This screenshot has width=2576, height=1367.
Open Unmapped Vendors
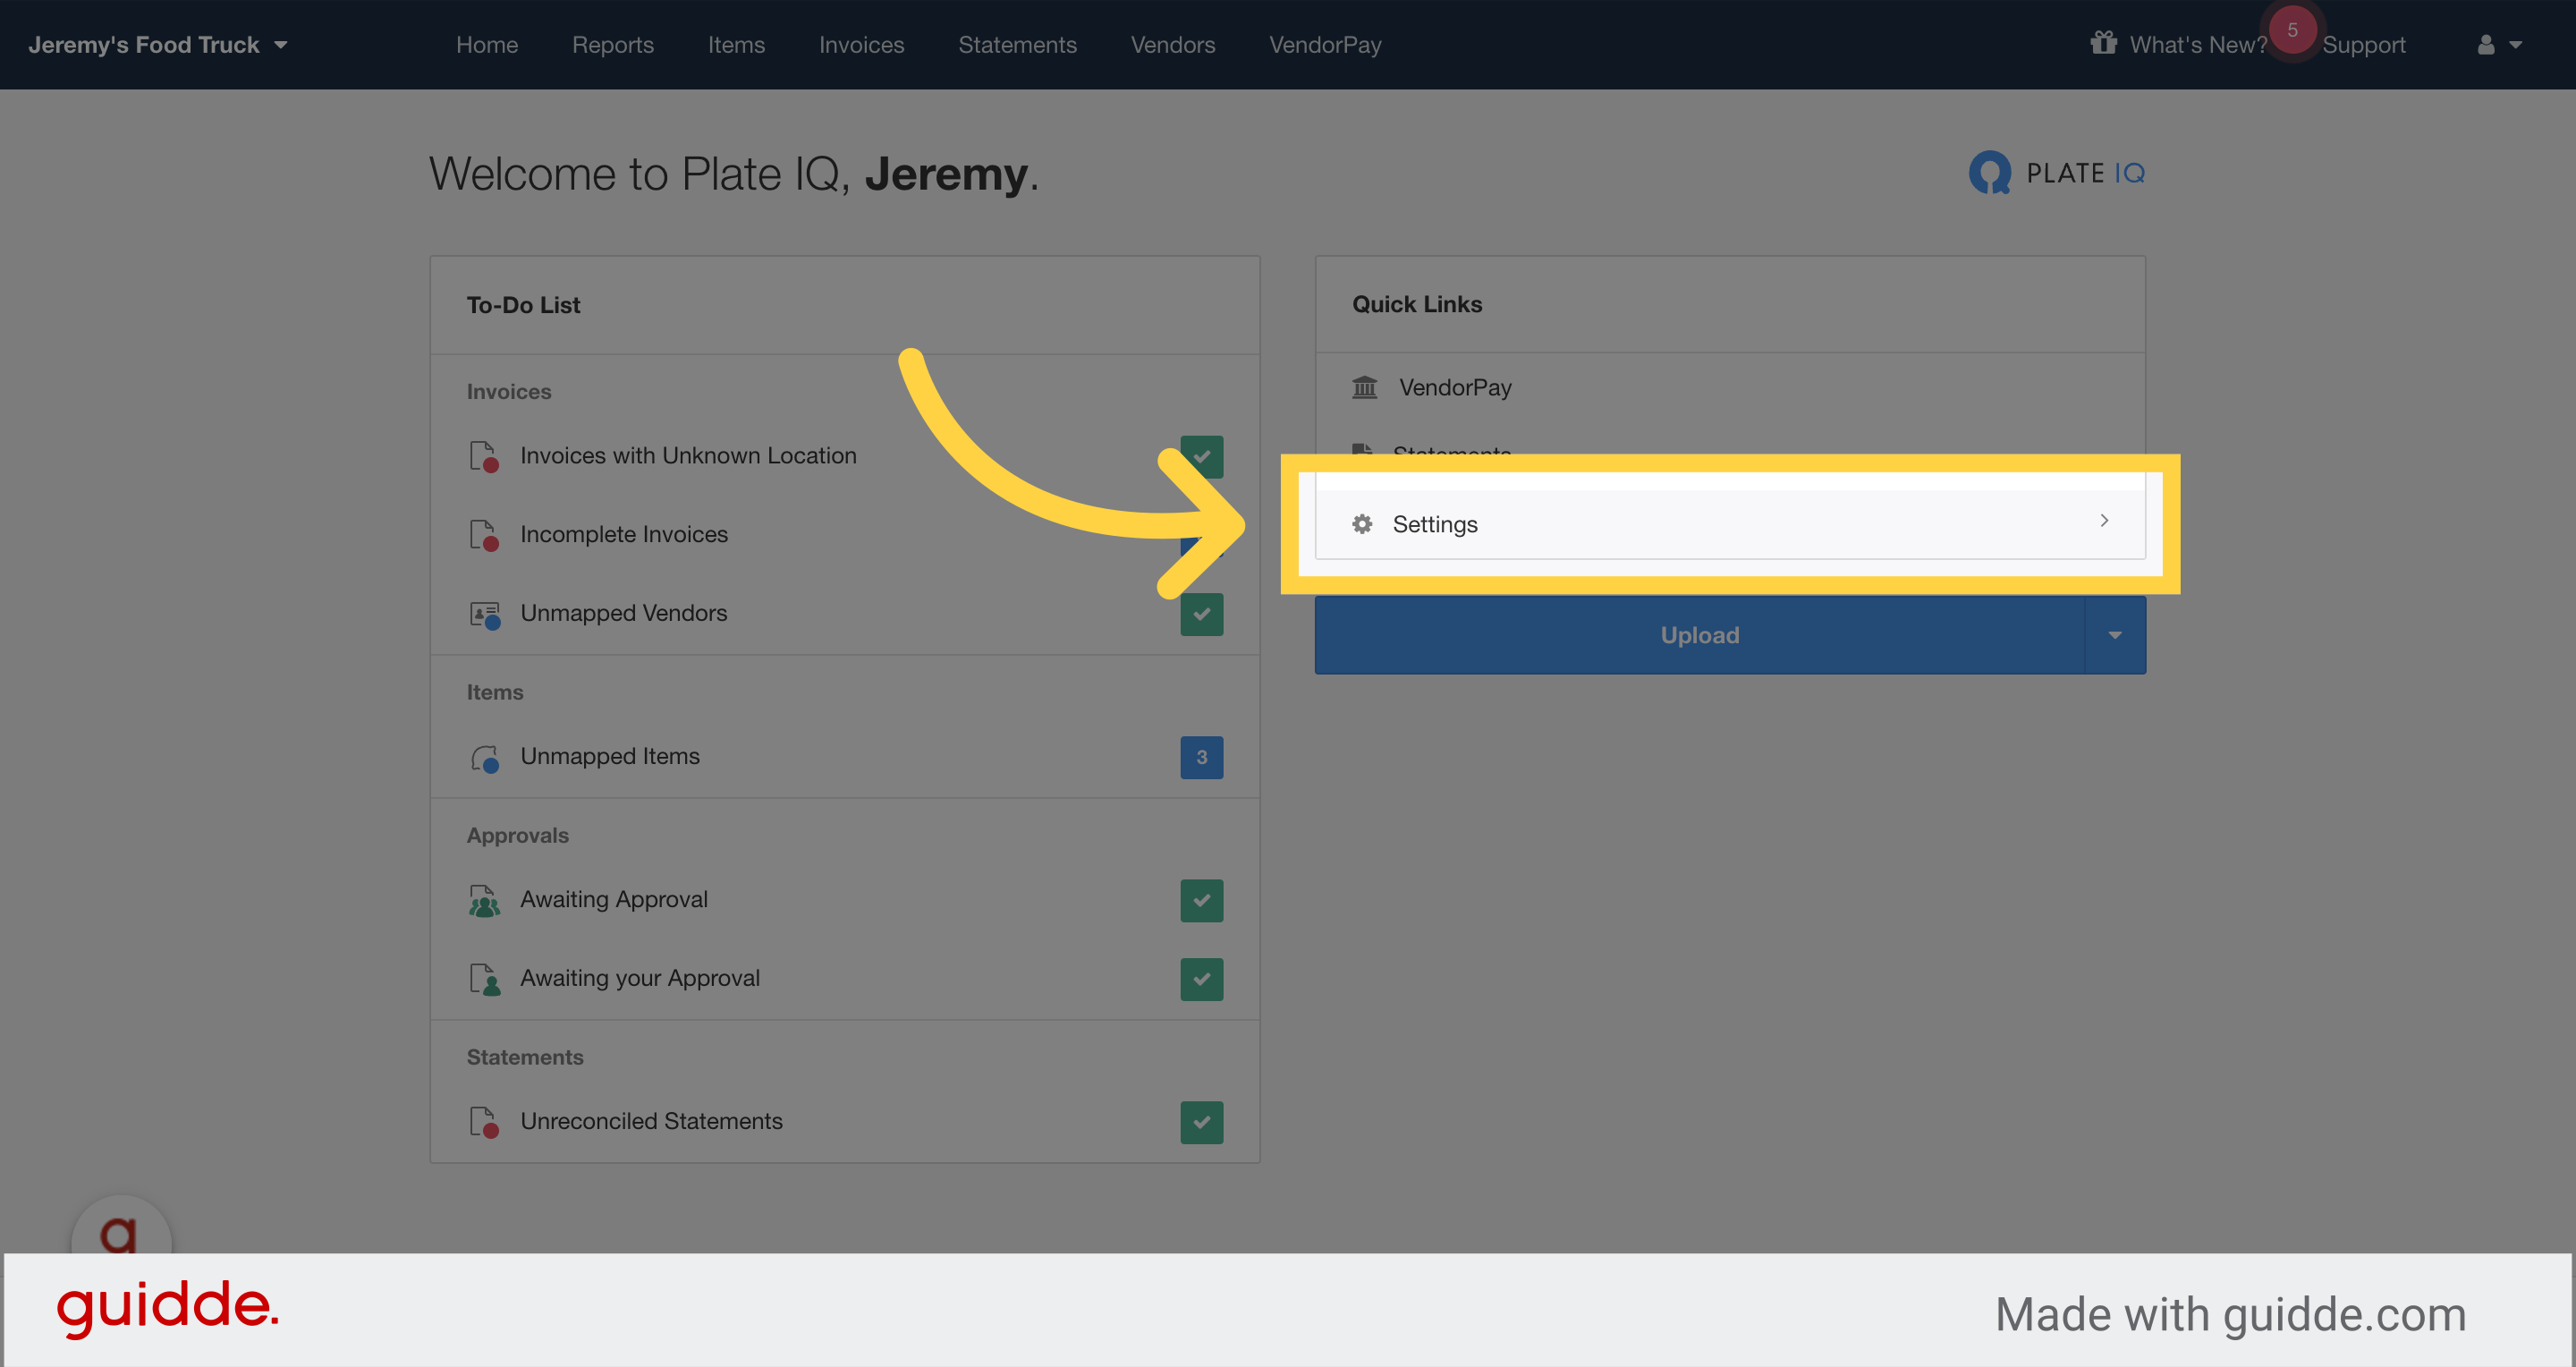pos(623,613)
